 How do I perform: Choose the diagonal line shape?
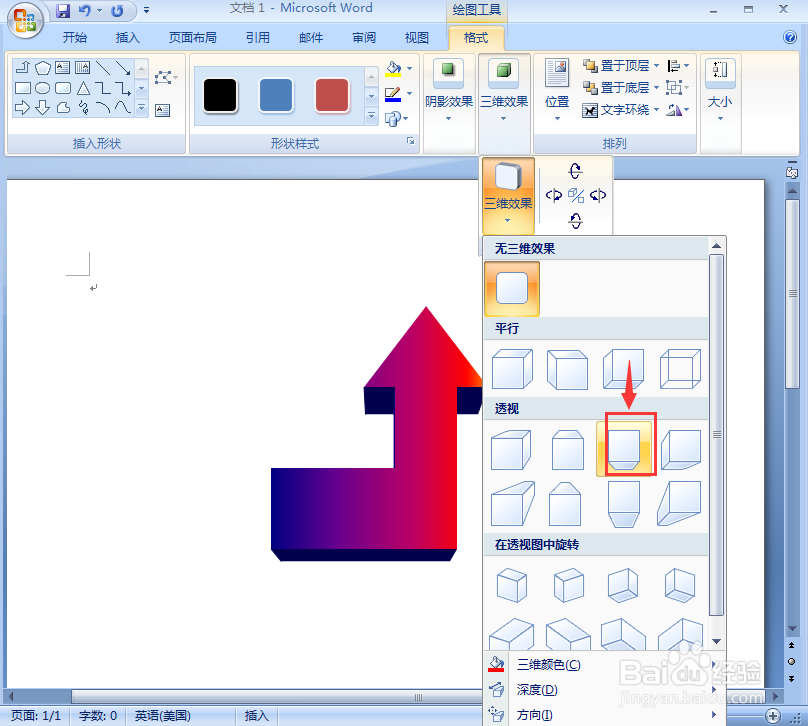pyautogui.click(x=103, y=67)
